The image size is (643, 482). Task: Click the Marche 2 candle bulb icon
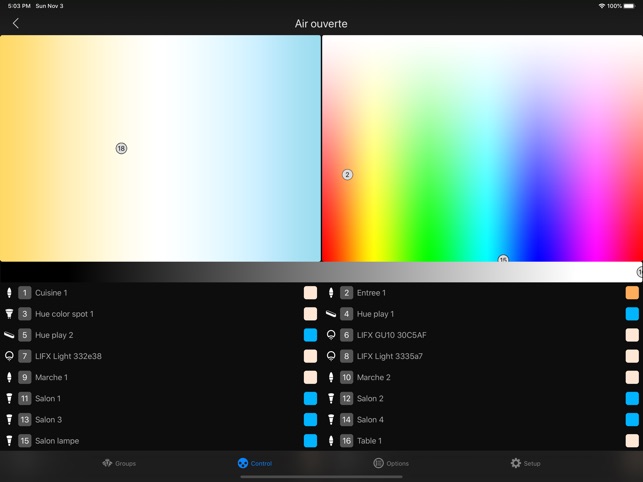(331, 377)
